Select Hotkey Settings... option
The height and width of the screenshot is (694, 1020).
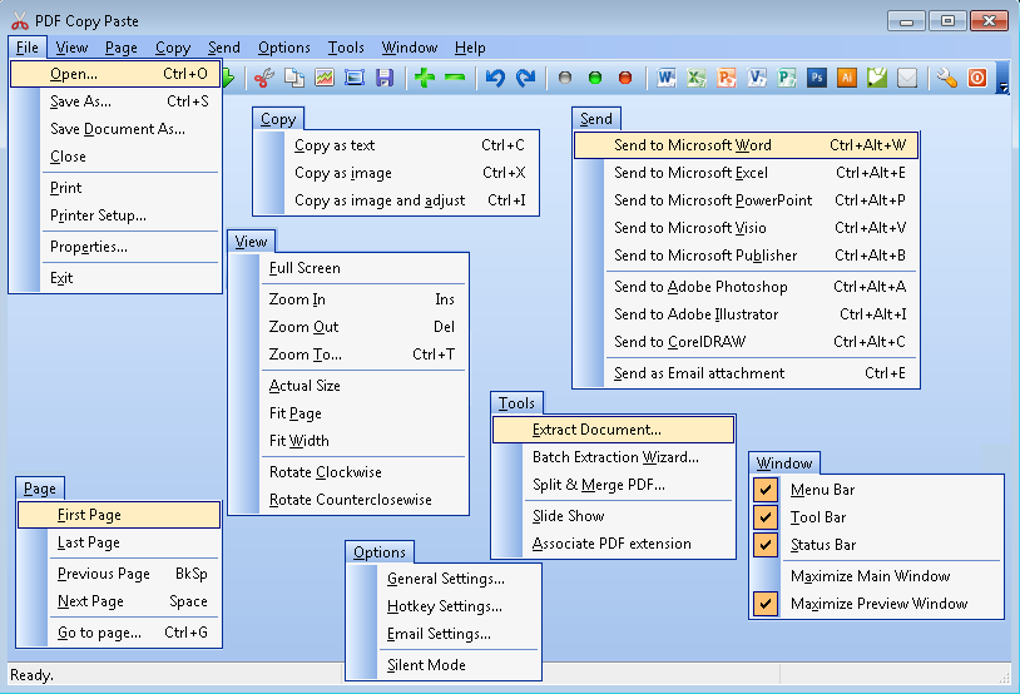(444, 606)
